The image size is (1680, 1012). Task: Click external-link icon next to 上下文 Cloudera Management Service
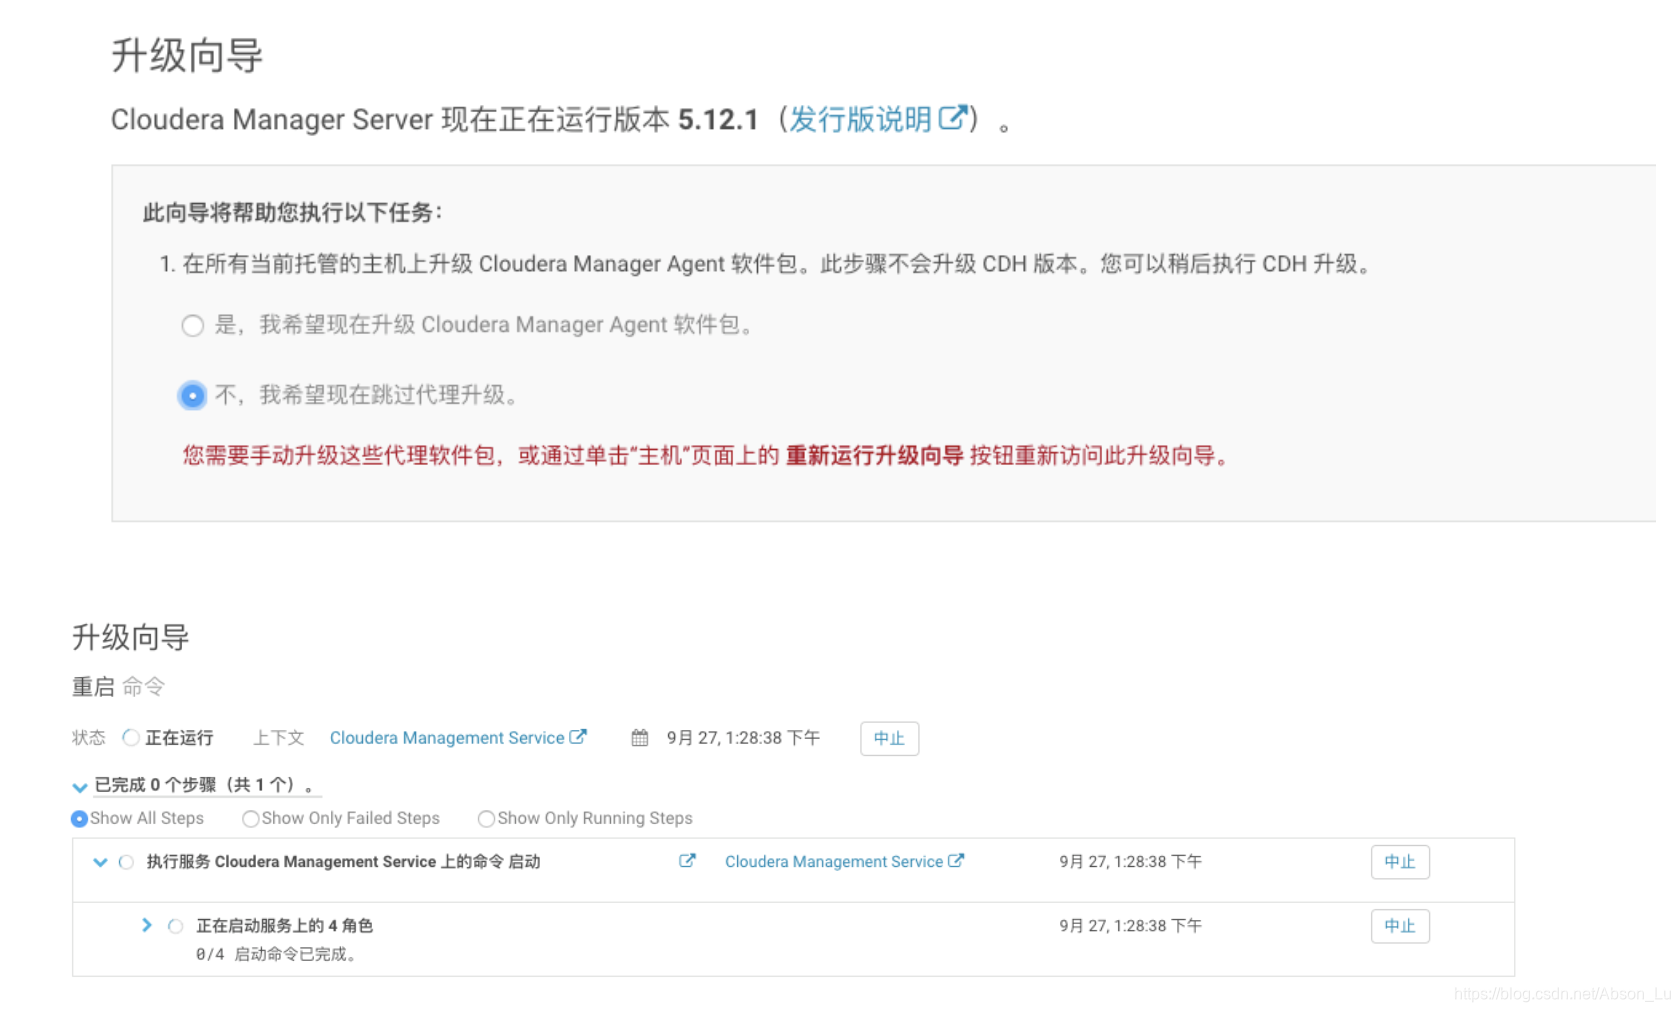click(578, 737)
